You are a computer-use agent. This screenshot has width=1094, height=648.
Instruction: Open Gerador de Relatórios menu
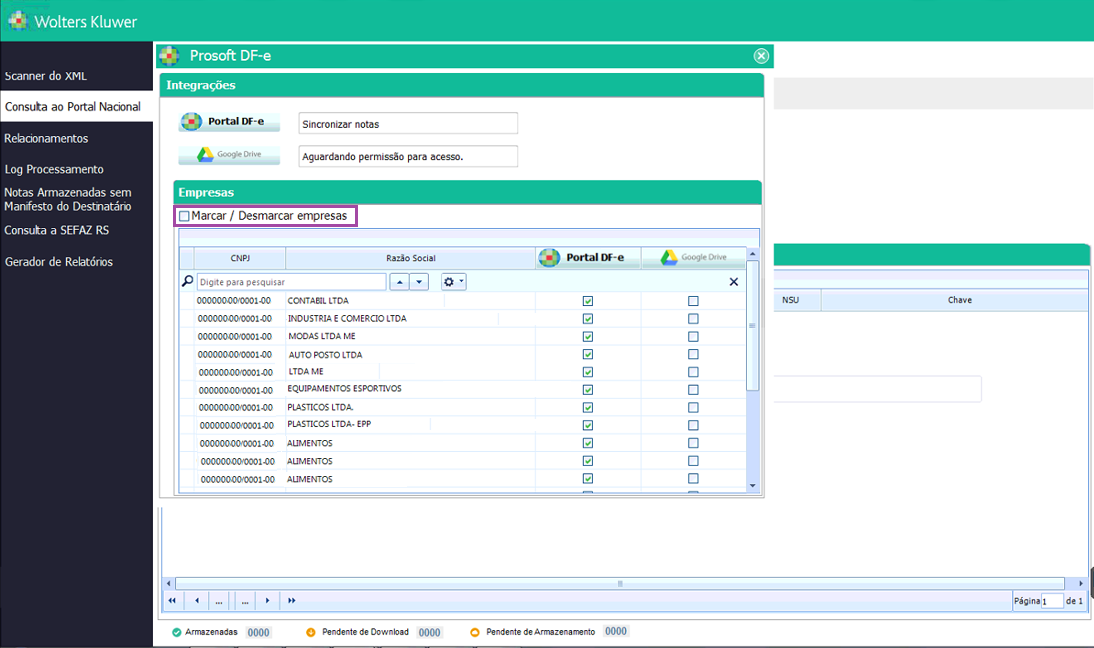click(59, 262)
